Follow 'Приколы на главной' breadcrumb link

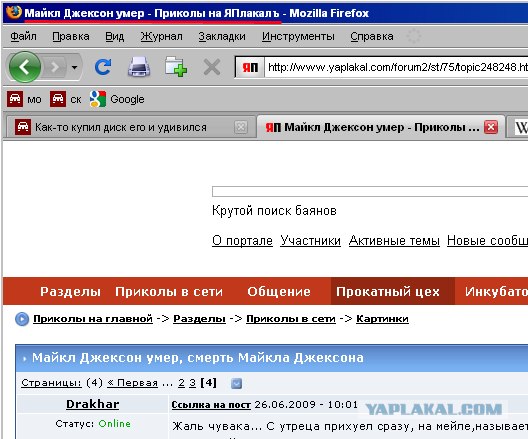pos(93,319)
